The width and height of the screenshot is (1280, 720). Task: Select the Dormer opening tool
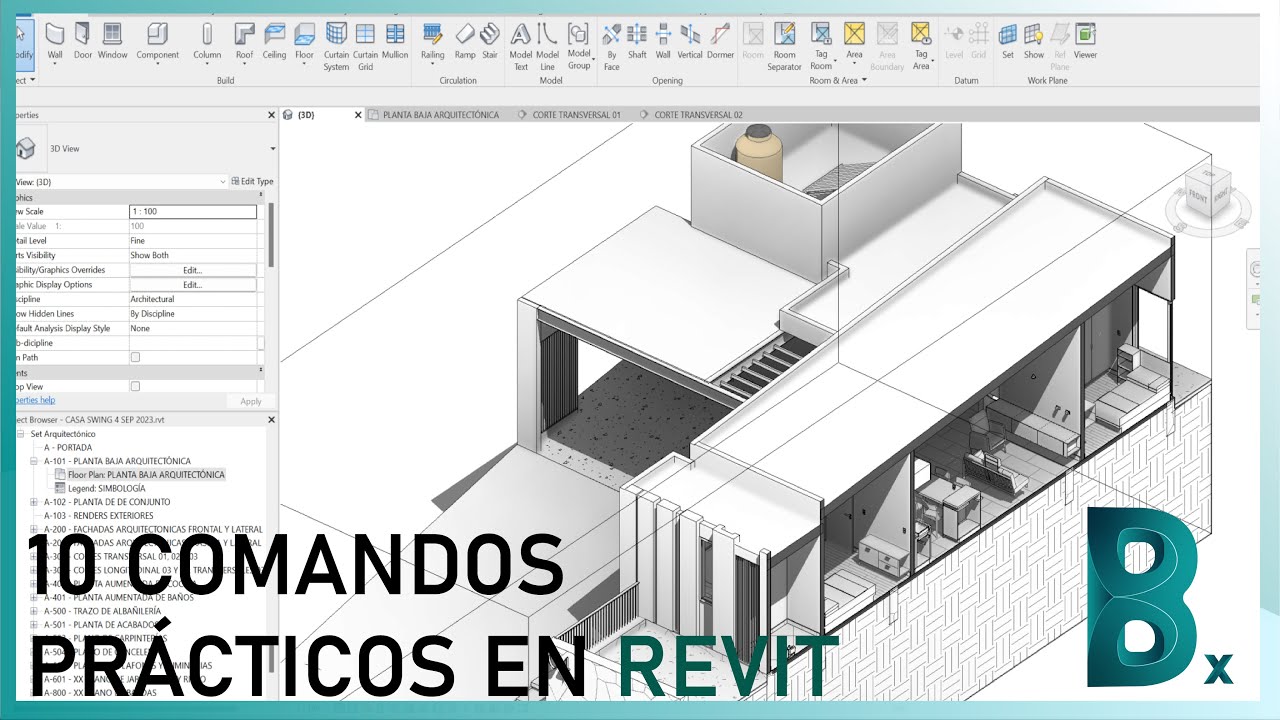pyautogui.click(x=720, y=41)
